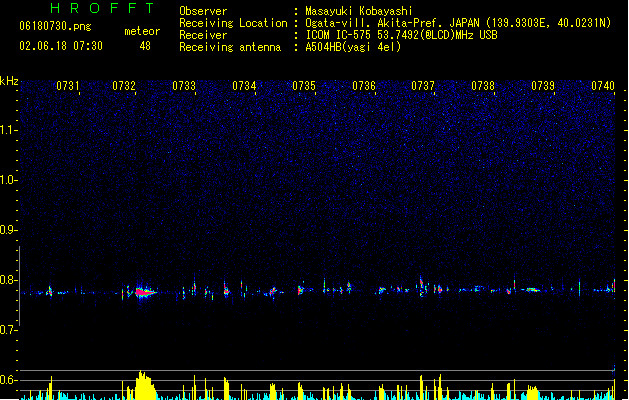The height and width of the screenshot is (400, 629).
Task: Click the Ogata-vill. Akita-Pref. JAPAN location text
Action: pyautogui.click(x=458, y=23)
